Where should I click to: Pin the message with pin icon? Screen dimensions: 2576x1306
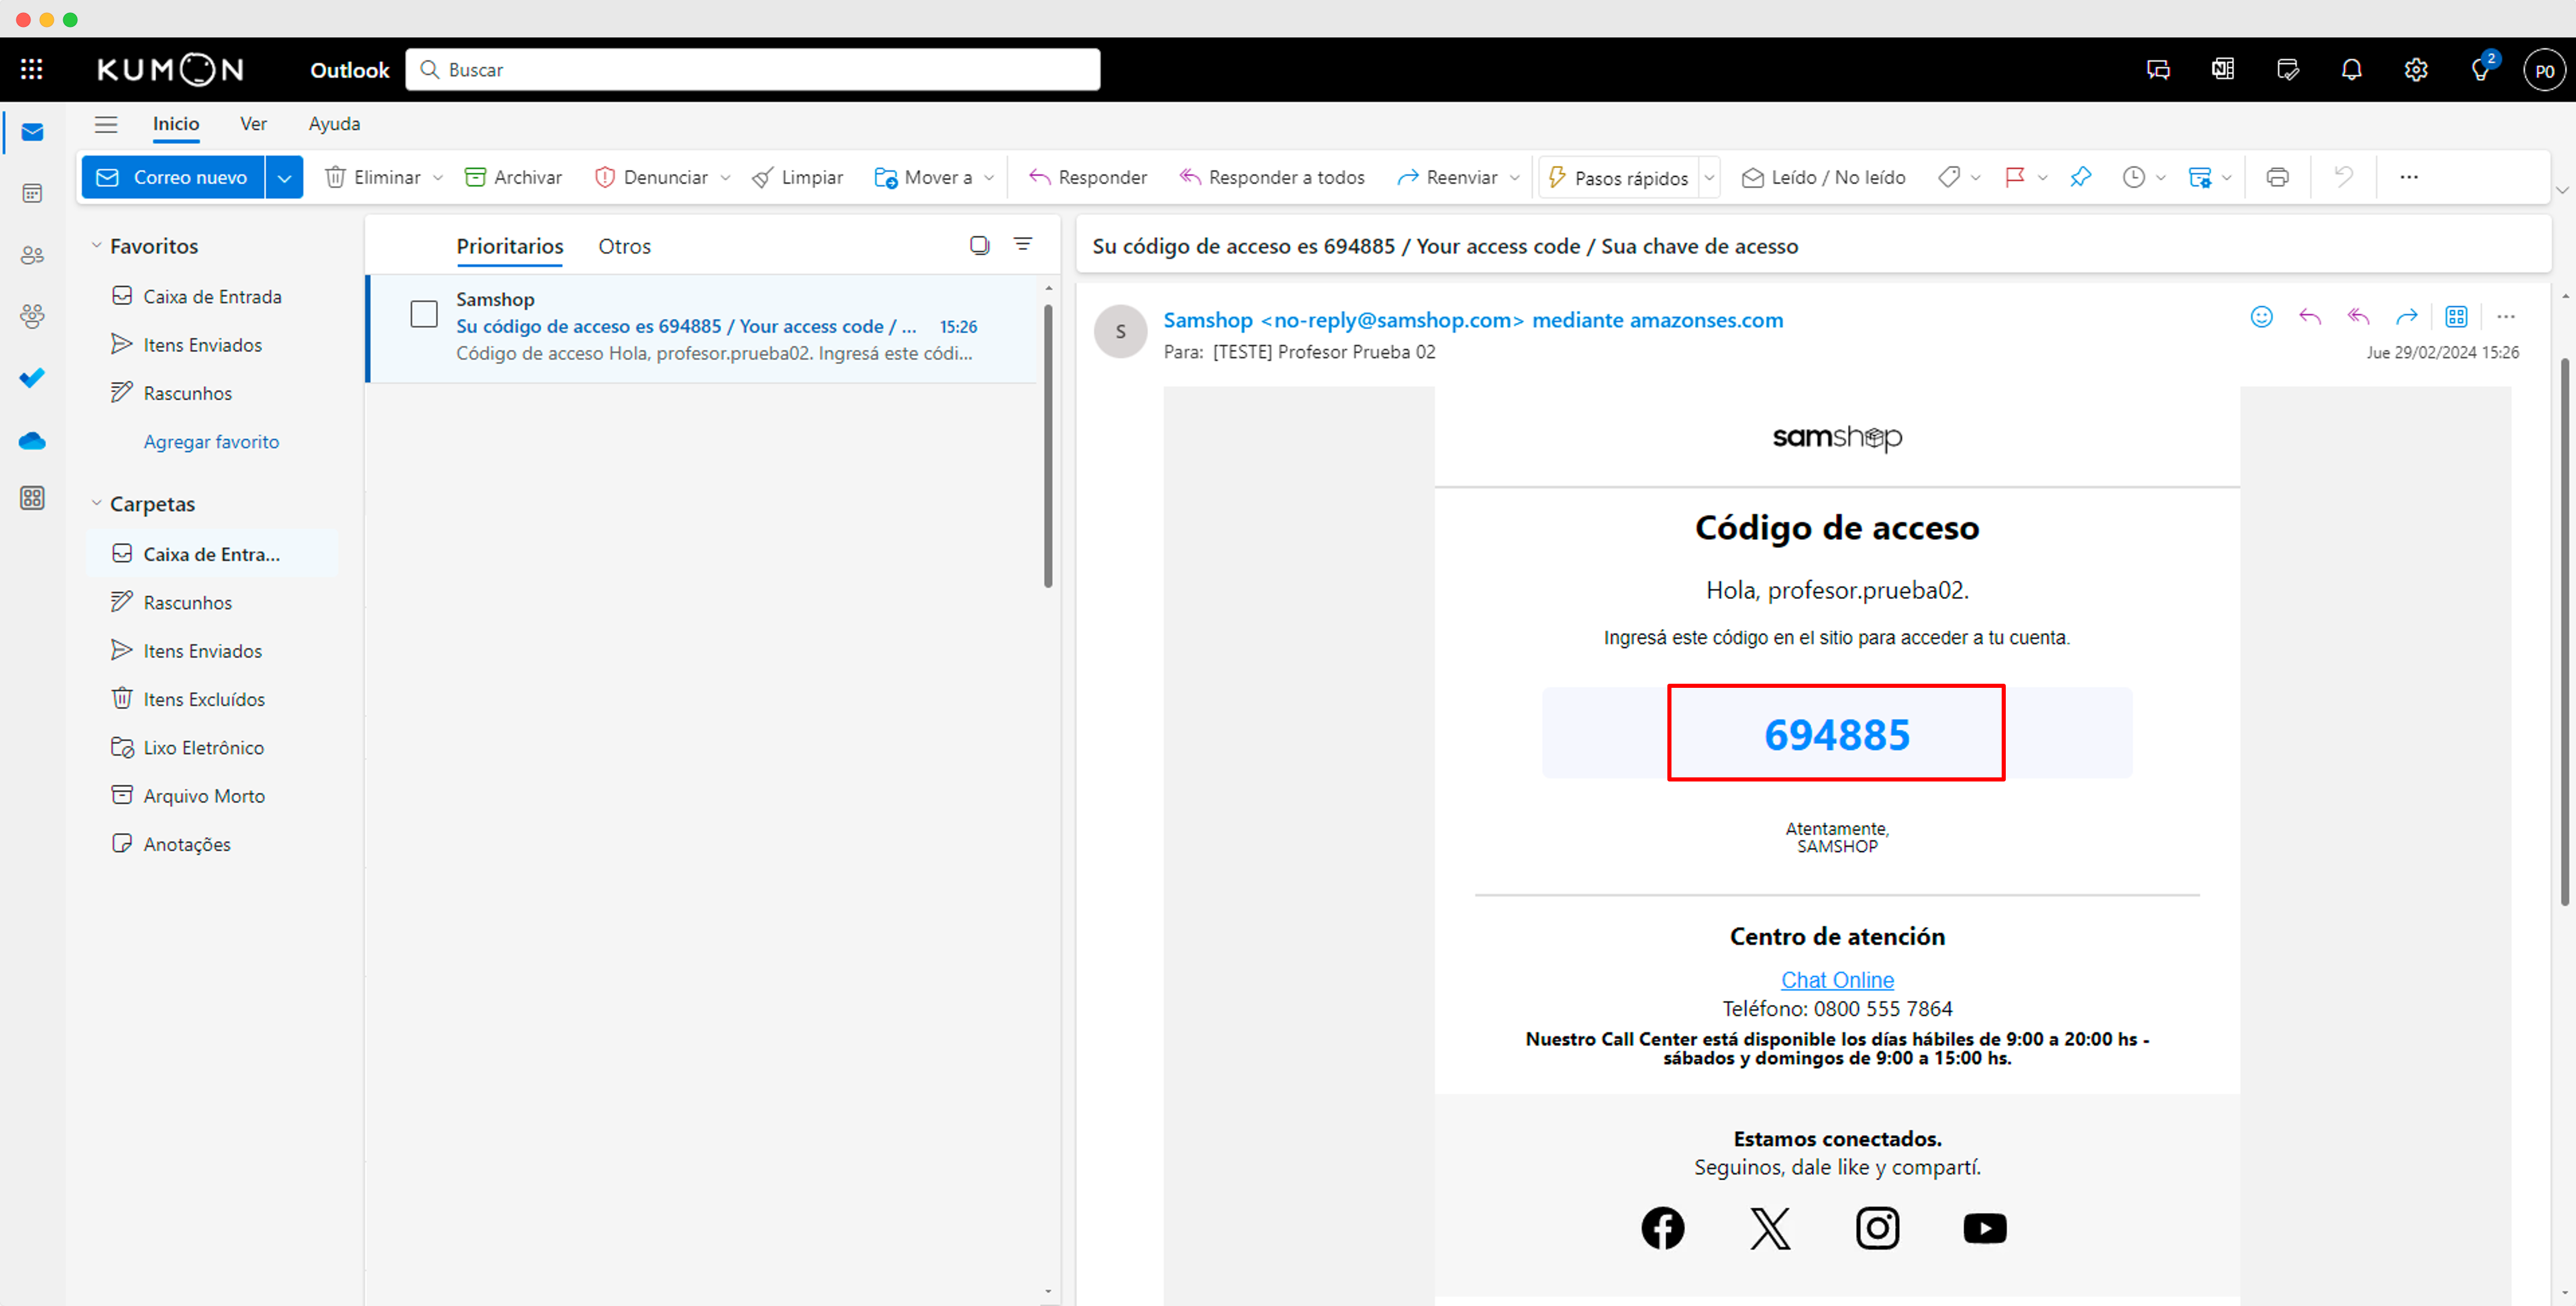[x=2080, y=177]
